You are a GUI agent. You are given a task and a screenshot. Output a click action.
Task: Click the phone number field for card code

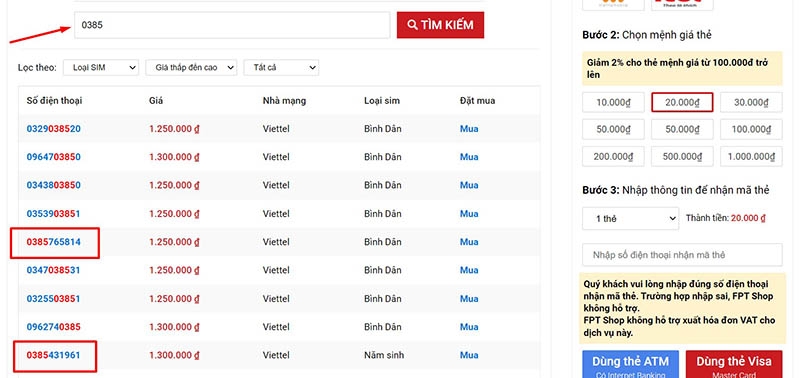point(682,255)
